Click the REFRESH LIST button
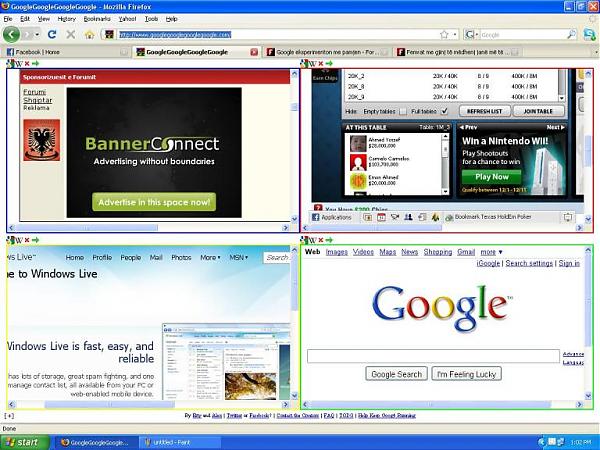 pos(484,111)
